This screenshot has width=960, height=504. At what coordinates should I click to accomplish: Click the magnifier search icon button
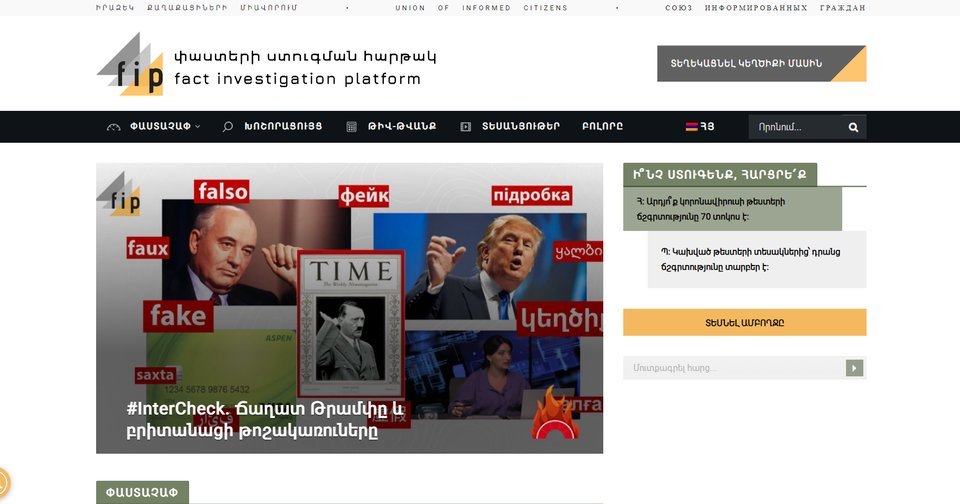[853, 127]
